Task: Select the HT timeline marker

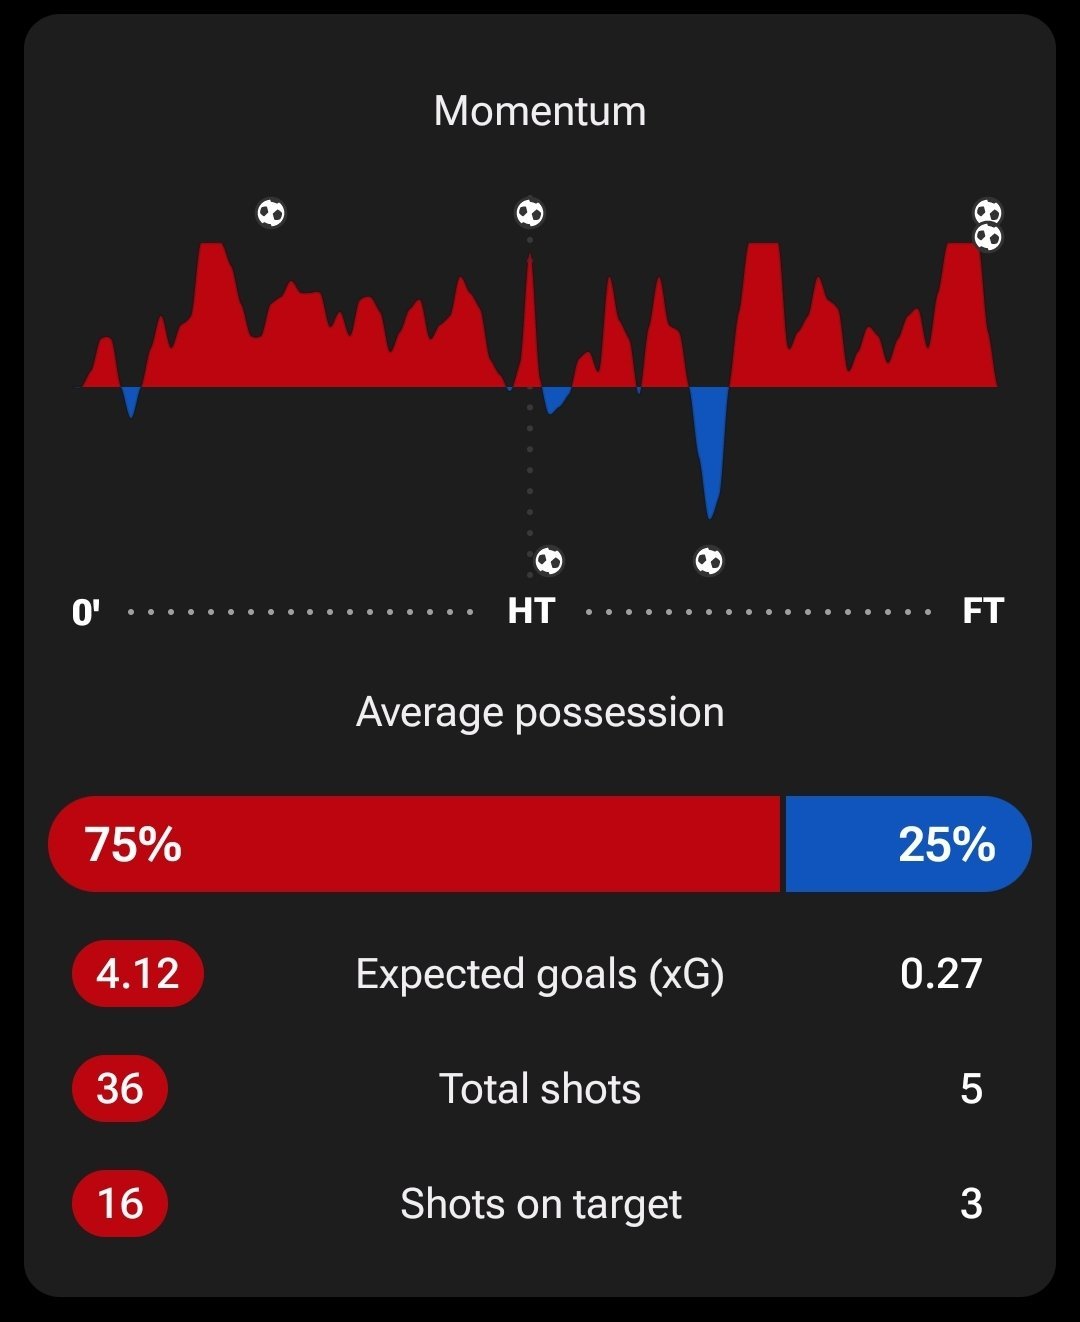Action: point(531,611)
